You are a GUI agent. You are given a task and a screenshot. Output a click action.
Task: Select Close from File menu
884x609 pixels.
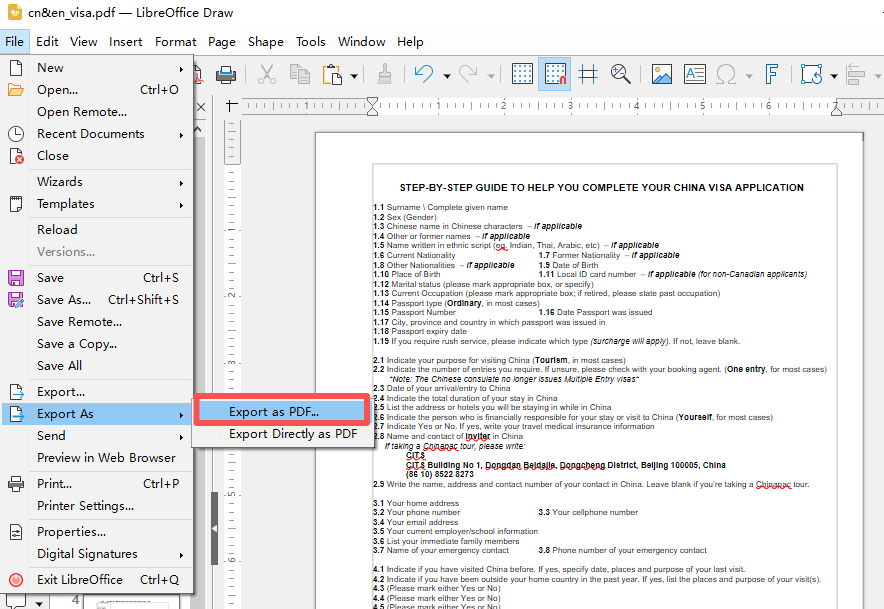tap(97, 156)
